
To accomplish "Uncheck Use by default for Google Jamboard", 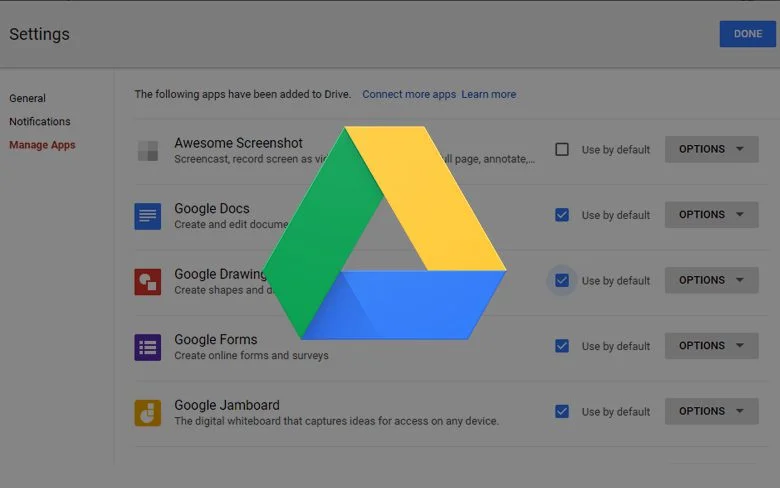I will click(562, 411).
